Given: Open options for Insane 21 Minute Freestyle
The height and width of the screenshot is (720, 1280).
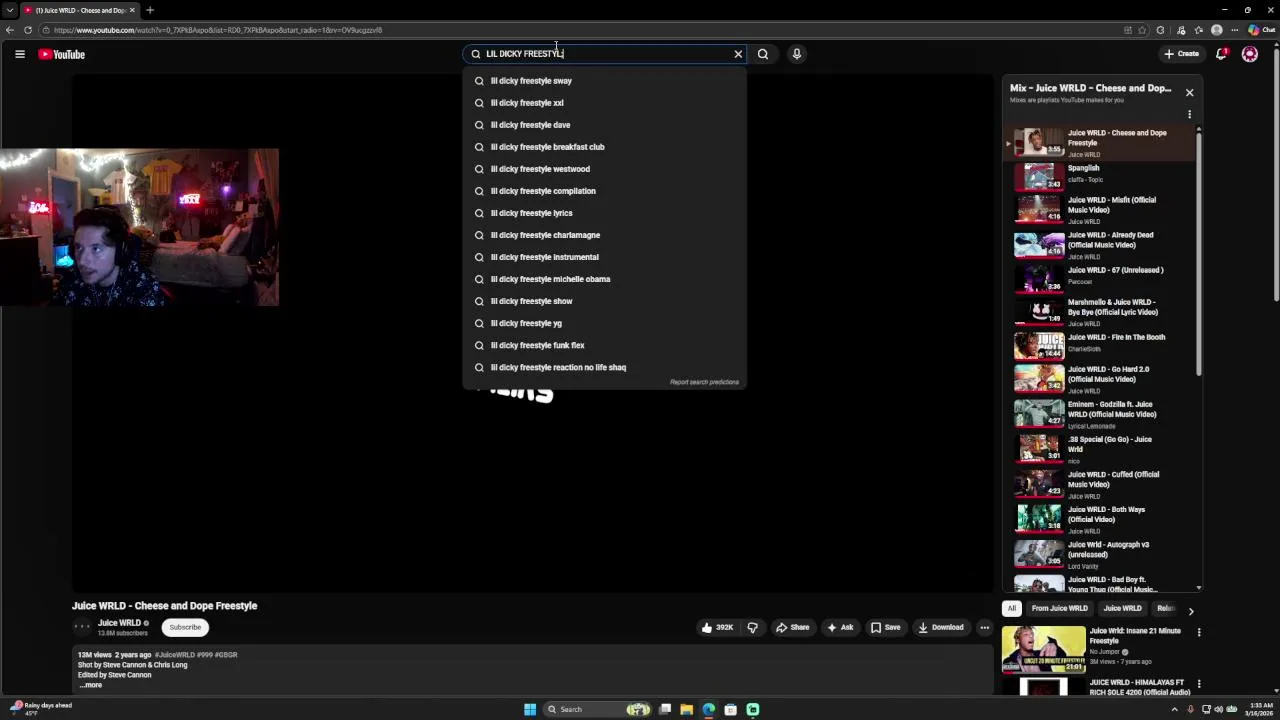Looking at the screenshot, I should [1199, 632].
